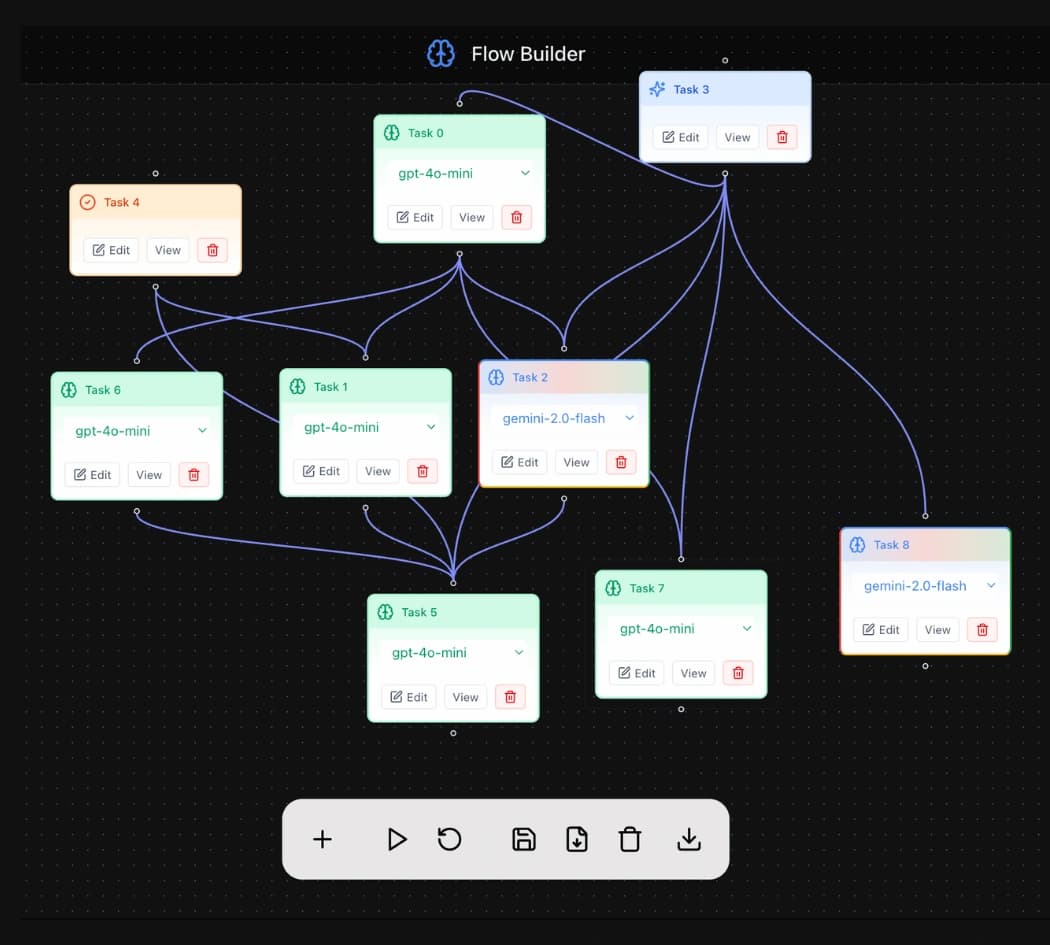This screenshot has width=1050, height=945.
Task: Delete Task 4 with its trash icon
Action: (x=212, y=250)
